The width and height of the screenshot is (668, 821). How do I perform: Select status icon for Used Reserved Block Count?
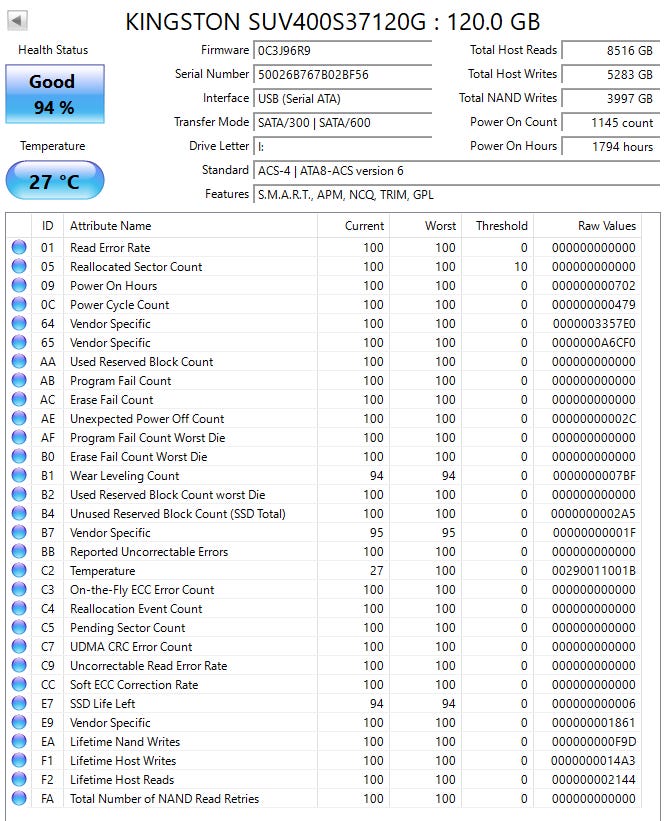19,361
